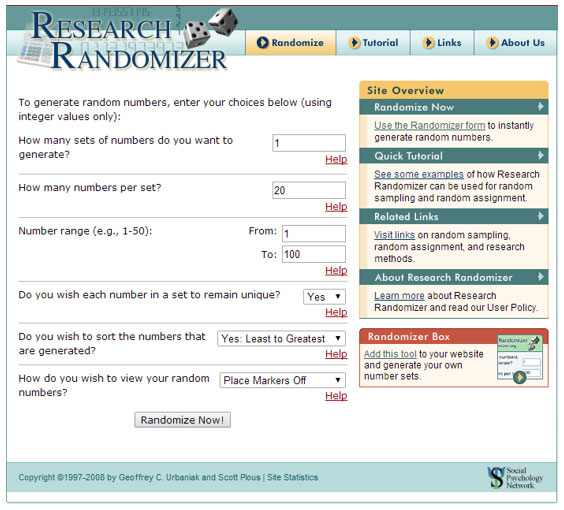Click the Quick Tutorial header arrow
The width and height of the screenshot is (564, 510).
[x=540, y=156]
